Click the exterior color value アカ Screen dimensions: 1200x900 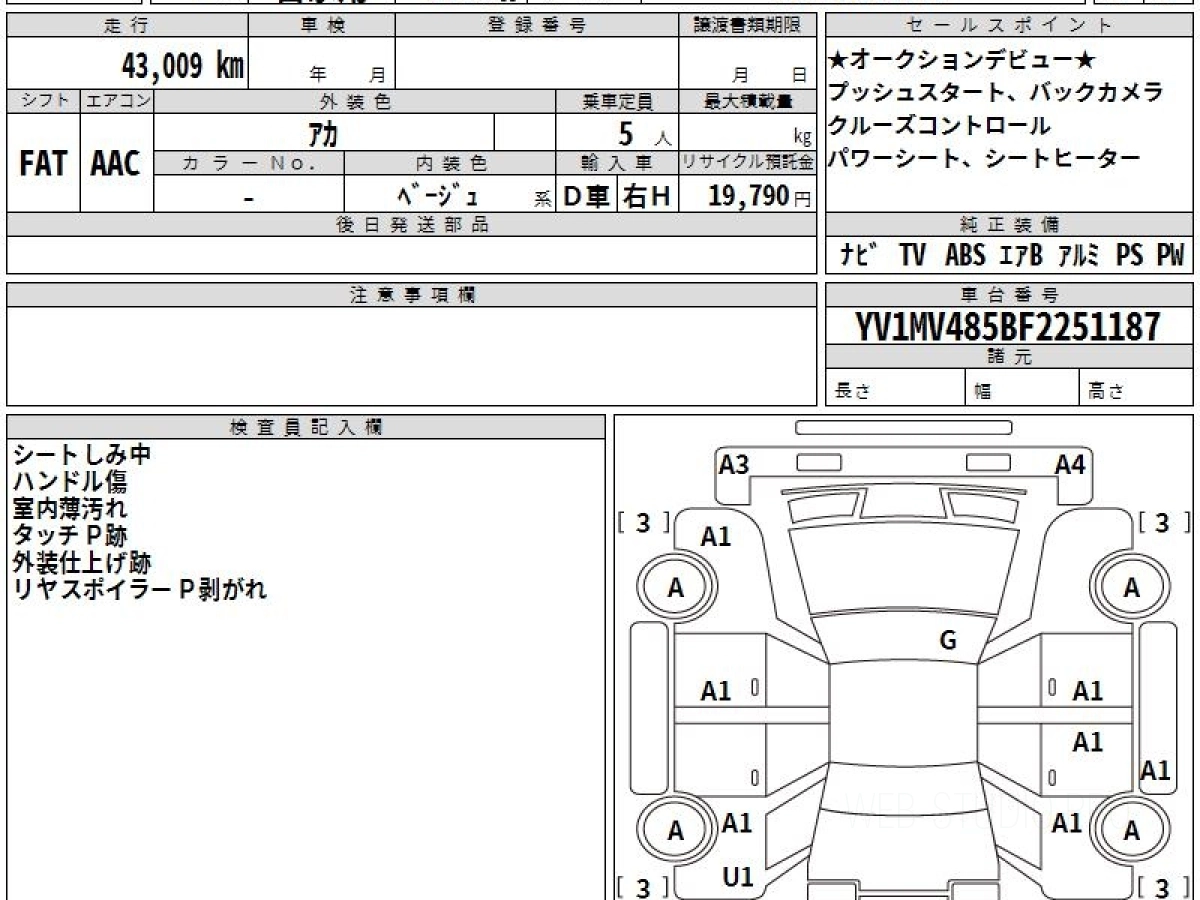click(323, 132)
